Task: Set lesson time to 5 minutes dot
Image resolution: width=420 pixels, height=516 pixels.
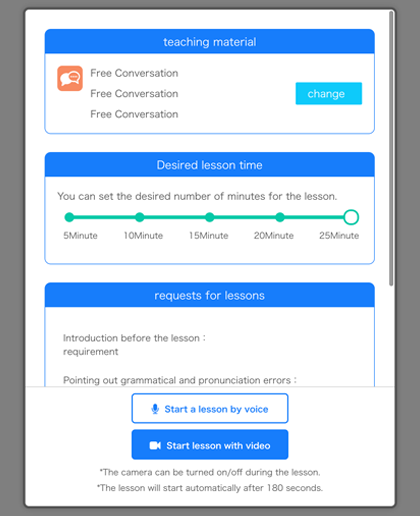Action: pos(69,217)
